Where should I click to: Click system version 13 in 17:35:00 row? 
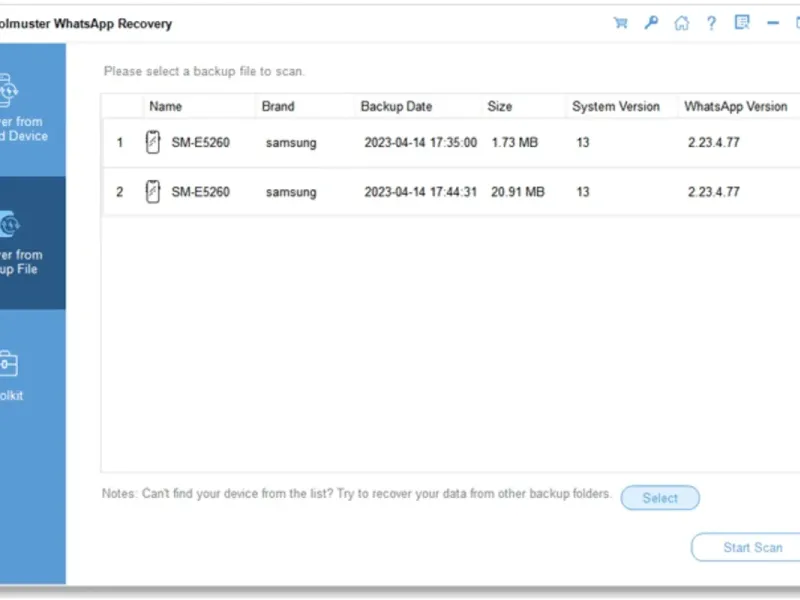tap(583, 142)
